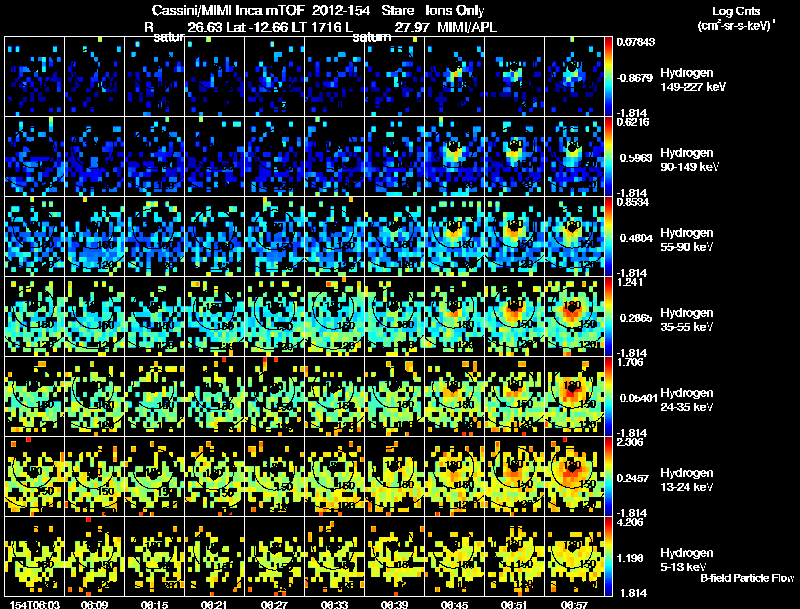Click the scale value -0.8679

tap(634, 78)
